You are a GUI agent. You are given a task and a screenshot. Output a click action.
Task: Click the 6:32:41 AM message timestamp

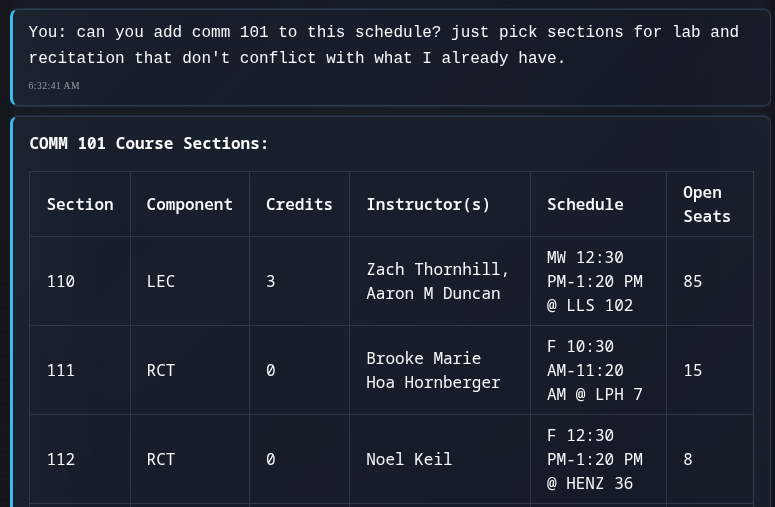[x=54, y=85]
